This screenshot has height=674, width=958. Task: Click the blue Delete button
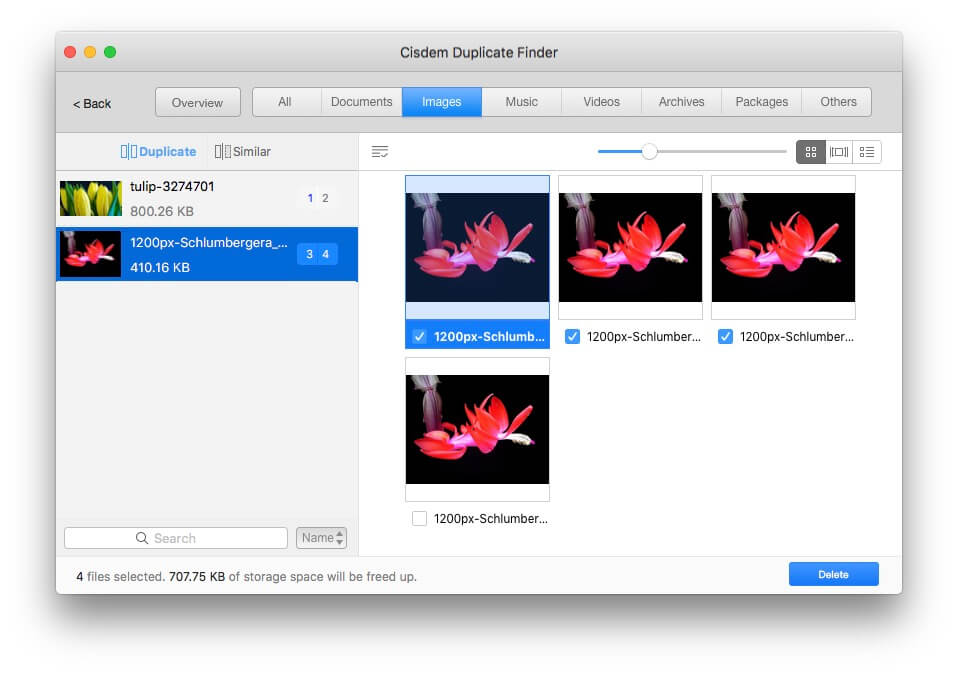(833, 574)
